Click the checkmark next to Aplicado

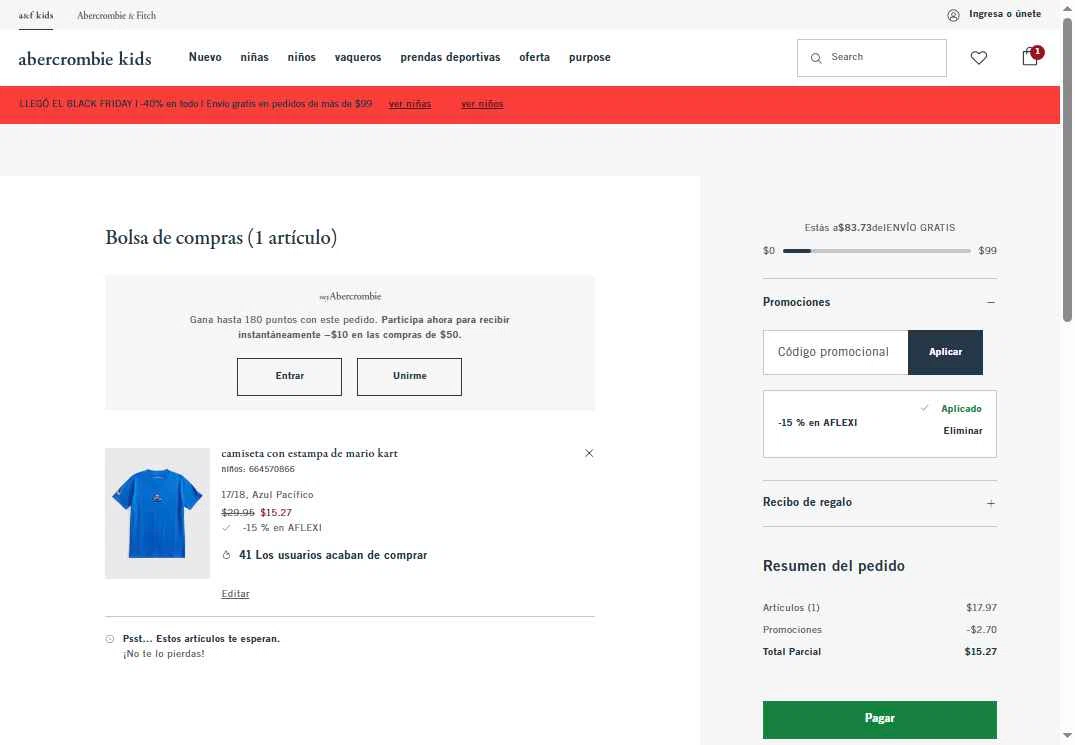924,408
